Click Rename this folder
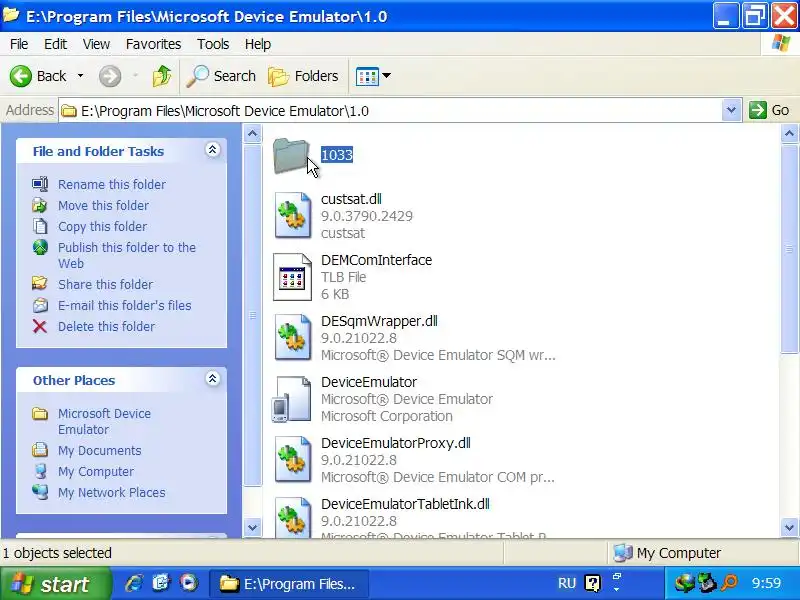This screenshot has width=800, height=600. (x=112, y=184)
